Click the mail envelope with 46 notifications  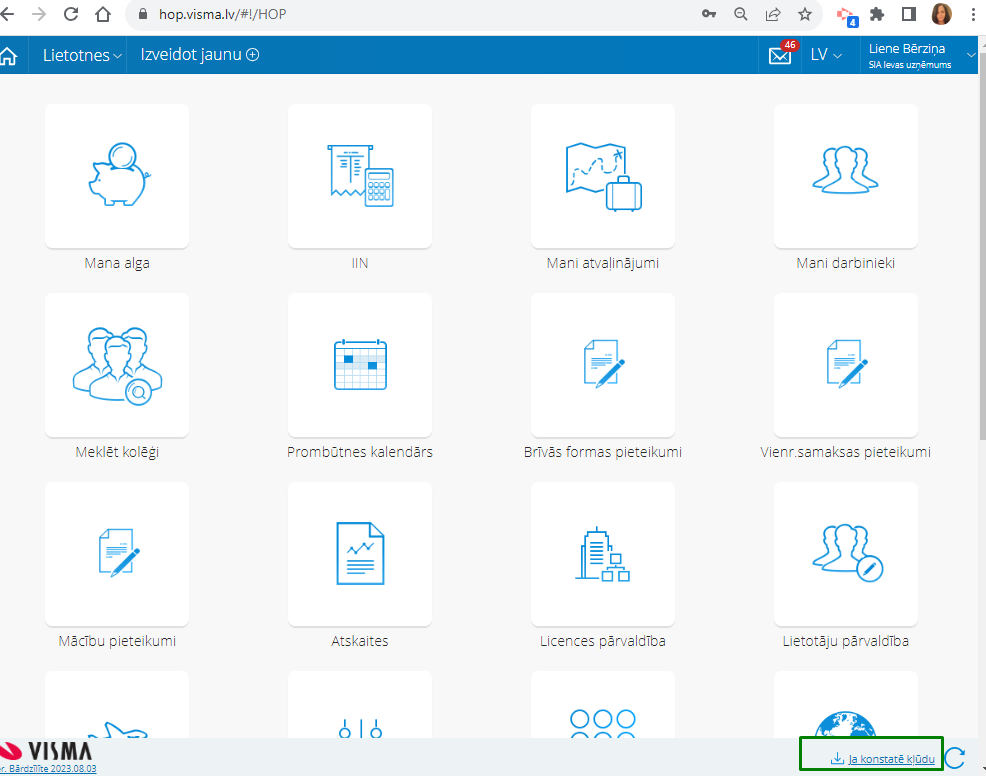[x=780, y=55]
